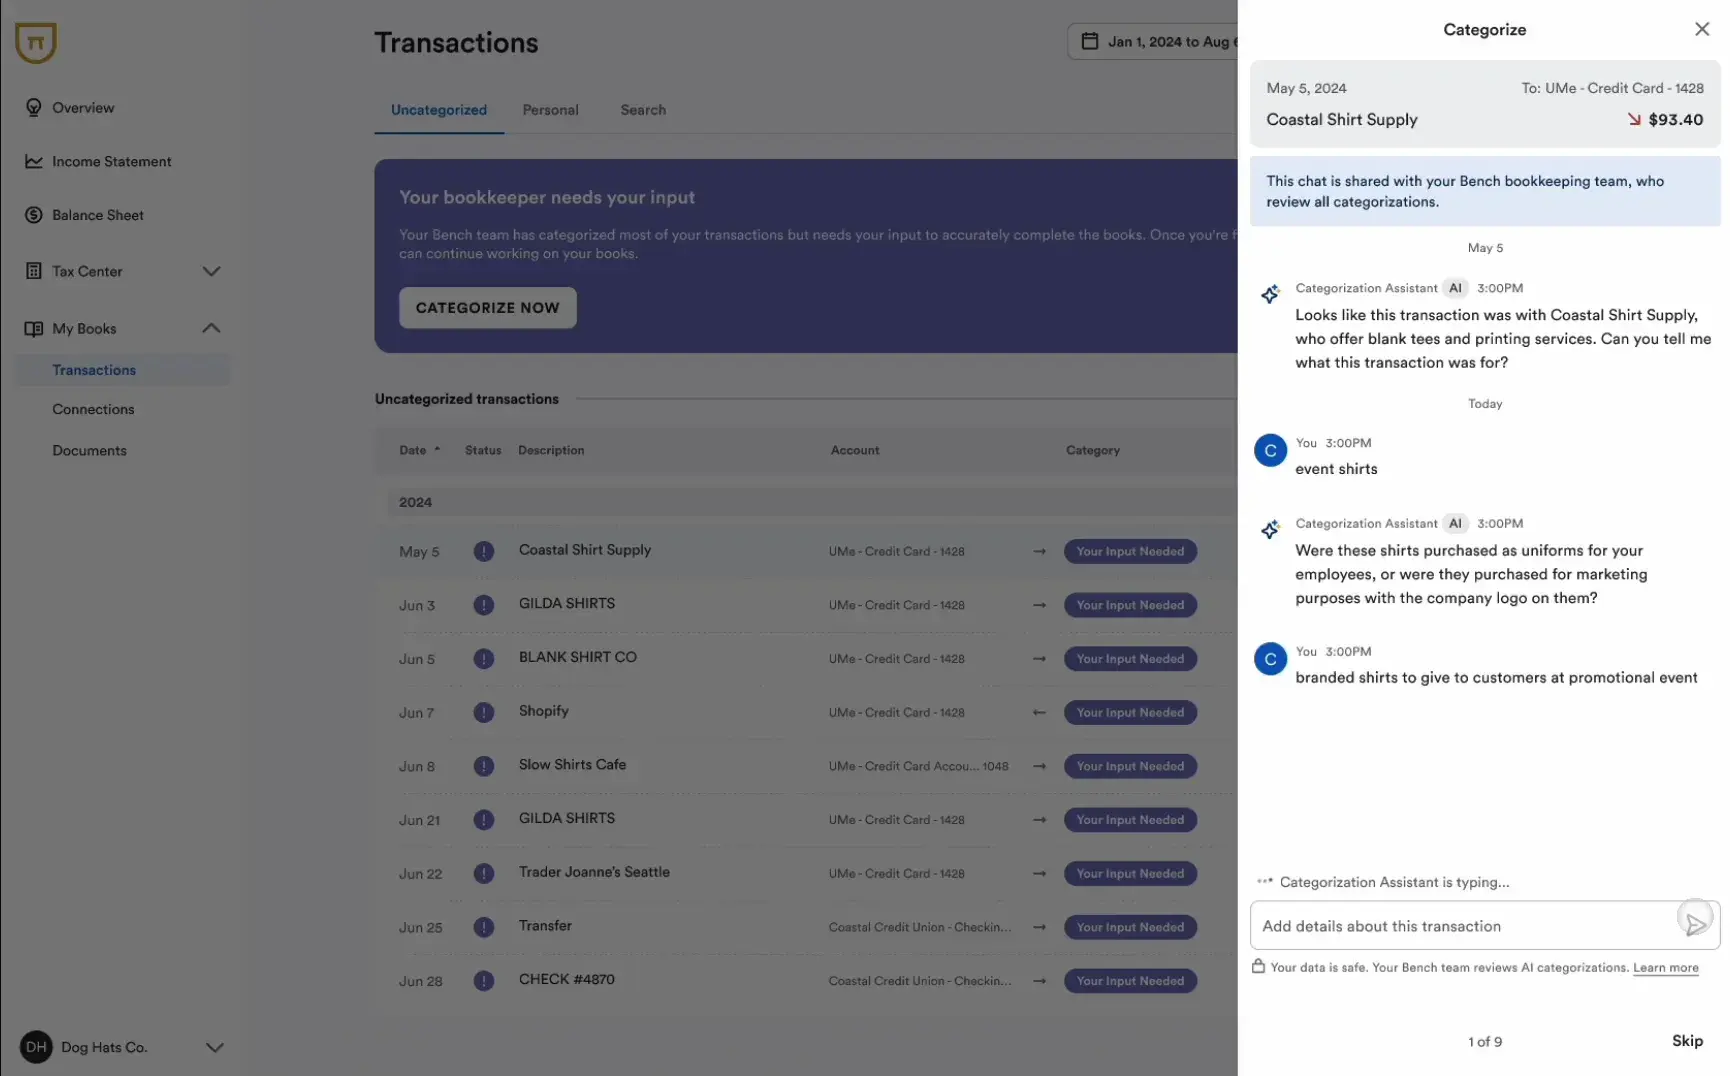The image size is (1730, 1076).
Task: Click the DH avatar badge
Action: click(36, 1047)
